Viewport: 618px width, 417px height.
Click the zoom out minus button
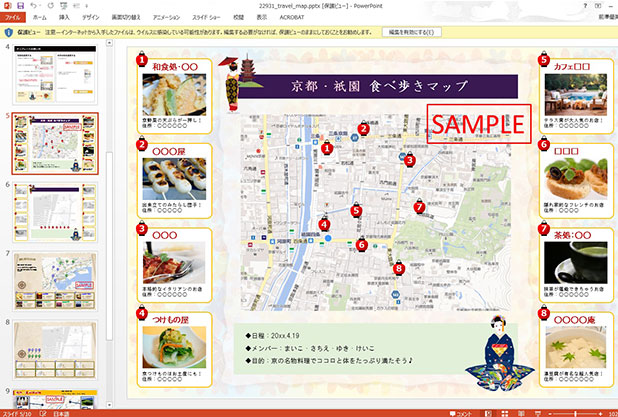[550, 413]
